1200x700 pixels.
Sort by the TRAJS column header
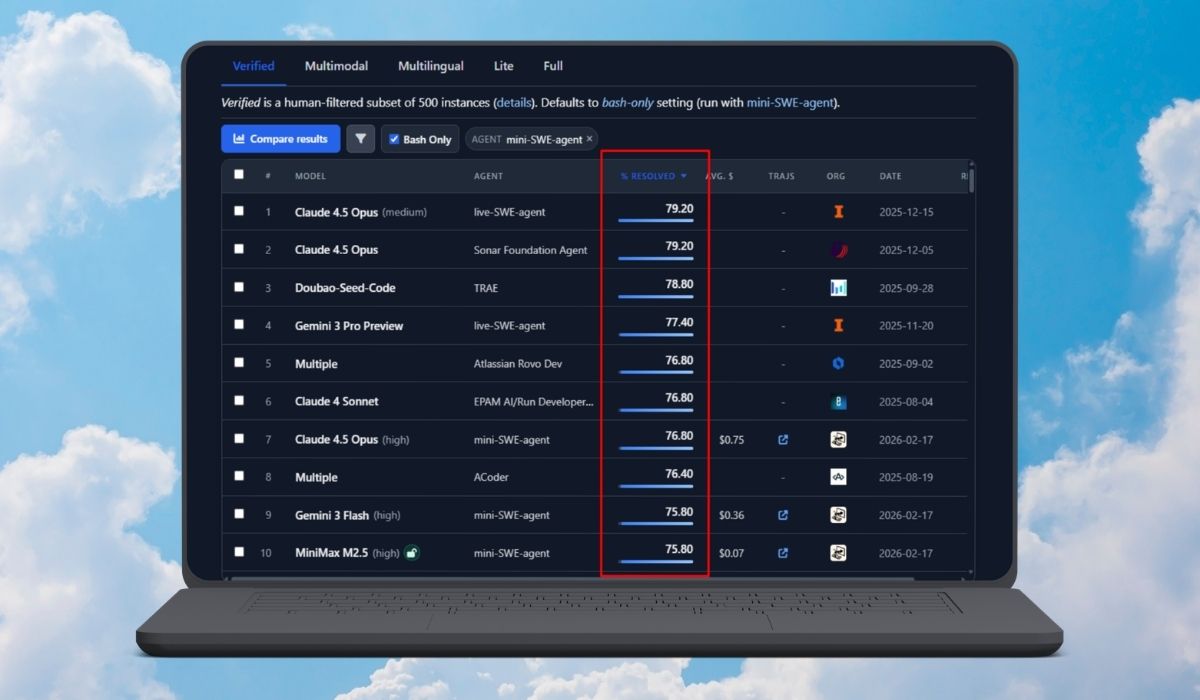781,176
